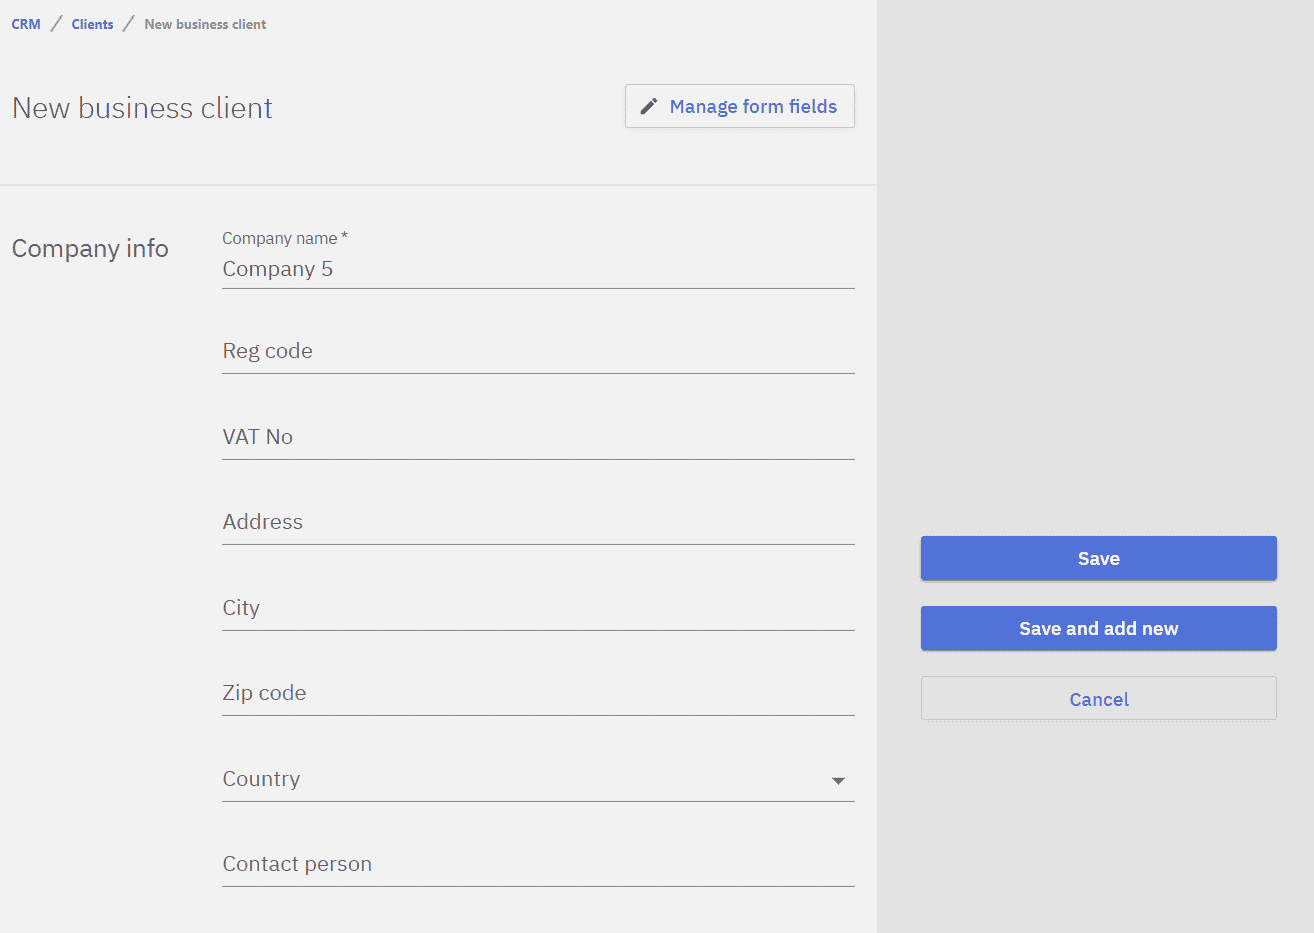Click Save and add new

coord(1098,628)
